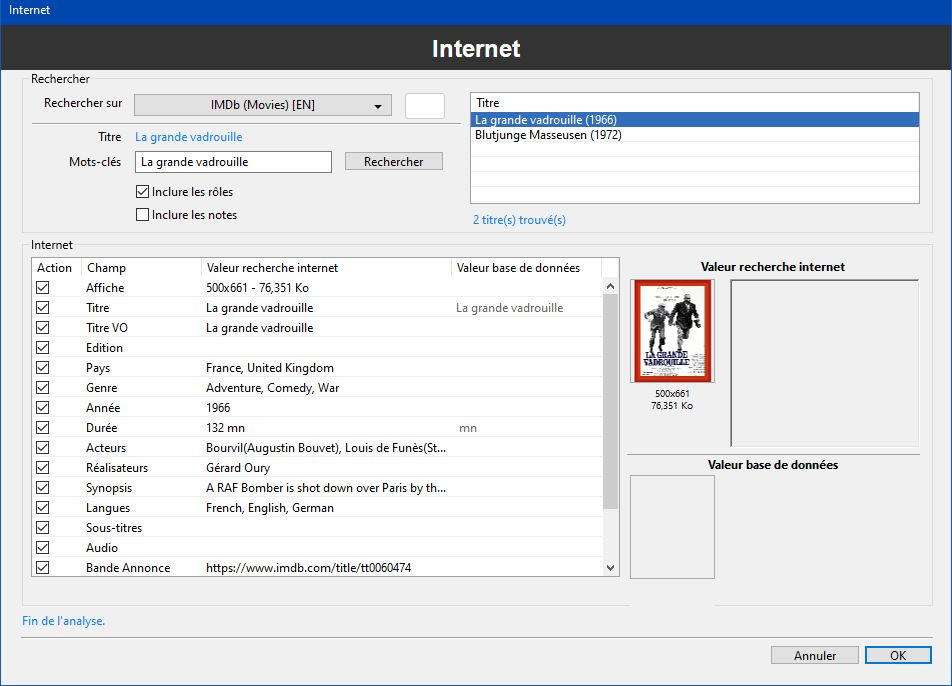Screen dimensions: 952x686
Task: Click the Mots-clés keyword input field
Action: (x=233, y=162)
